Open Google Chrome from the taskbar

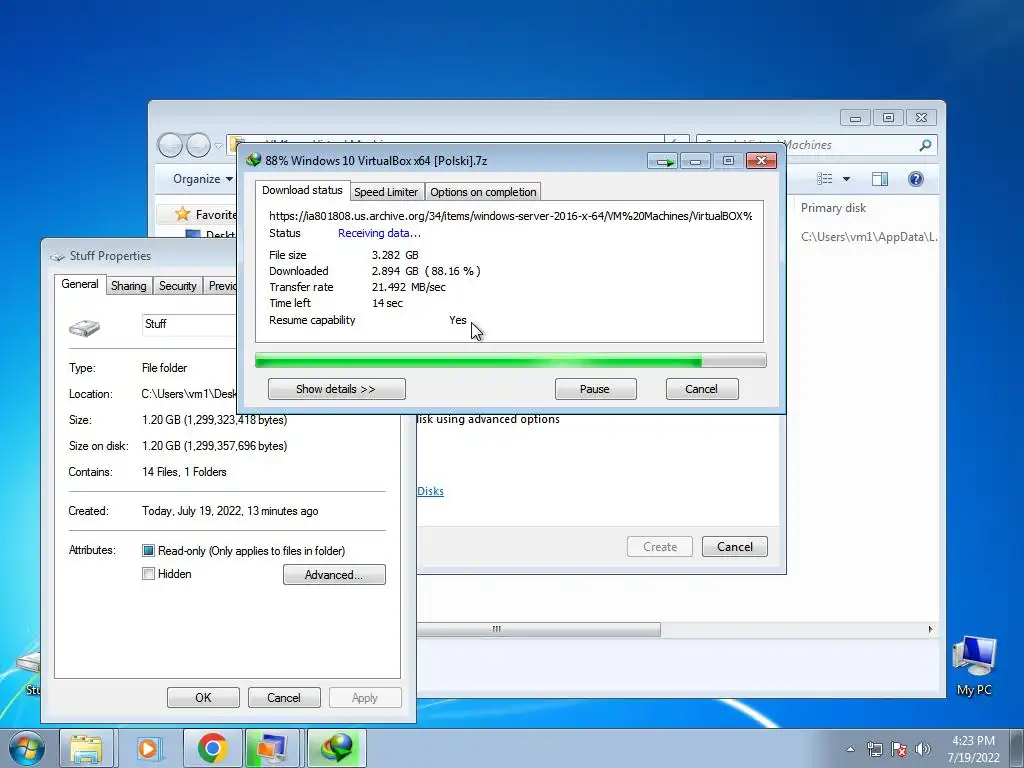tap(212, 748)
